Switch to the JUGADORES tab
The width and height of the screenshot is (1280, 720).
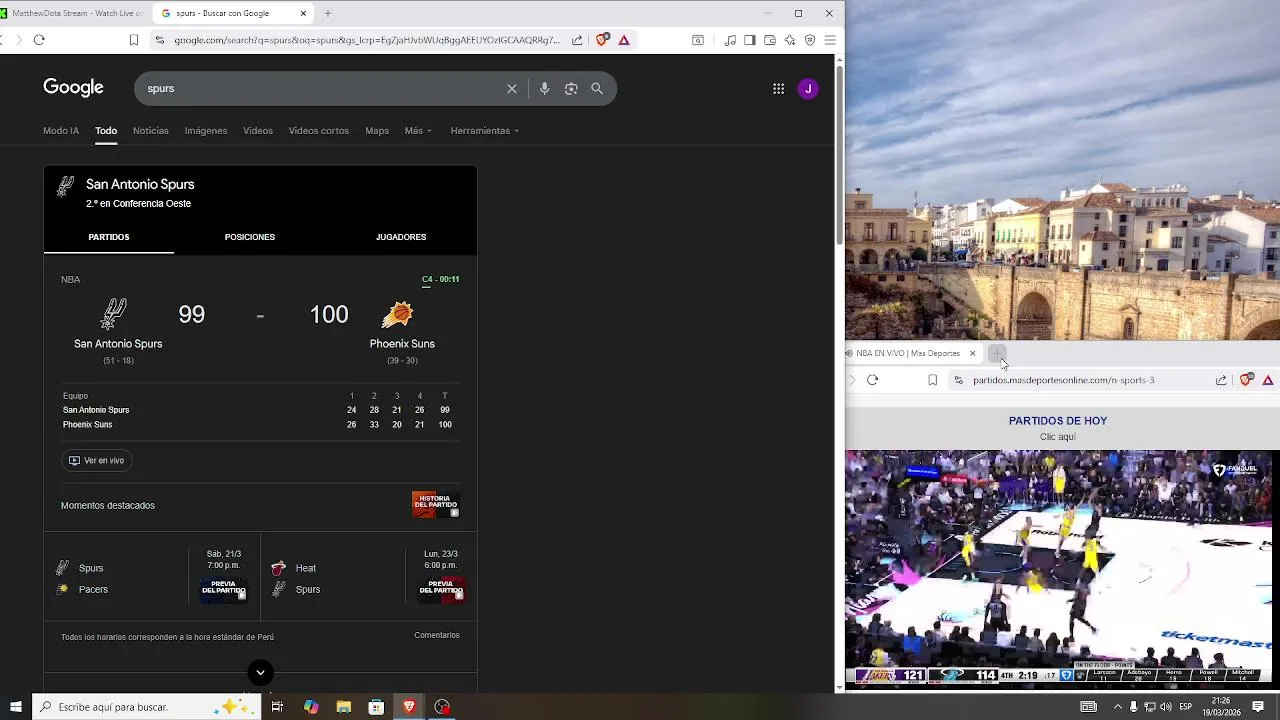[401, 237]
